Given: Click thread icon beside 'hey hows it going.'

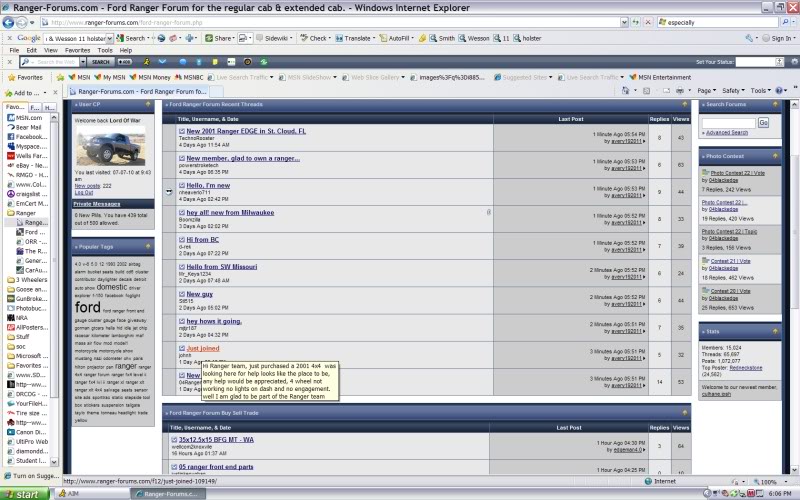Looking at the screenshot, I should [182, 321].
